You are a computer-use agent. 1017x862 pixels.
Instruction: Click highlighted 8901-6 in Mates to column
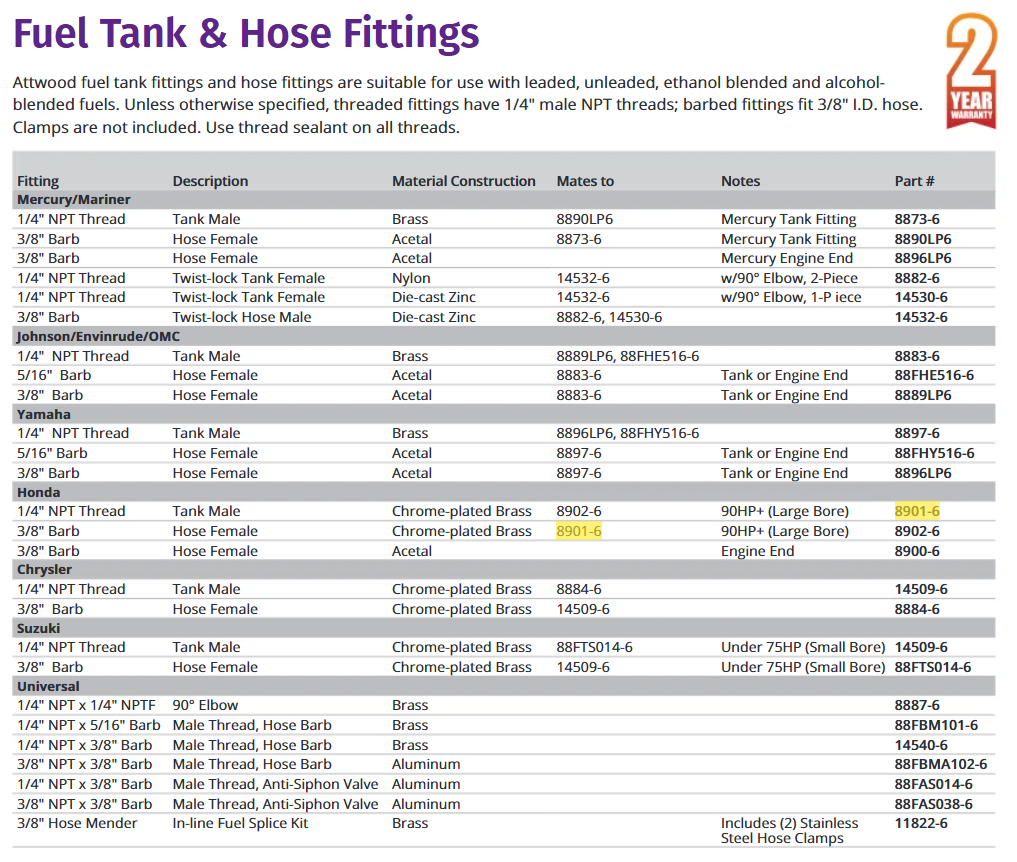(x=579, y=531)
